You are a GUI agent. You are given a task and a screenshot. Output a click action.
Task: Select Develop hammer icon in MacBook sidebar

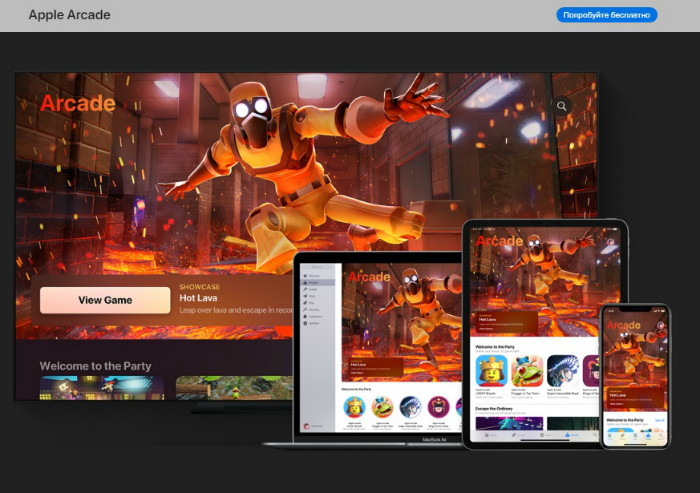tap(305, 309)
